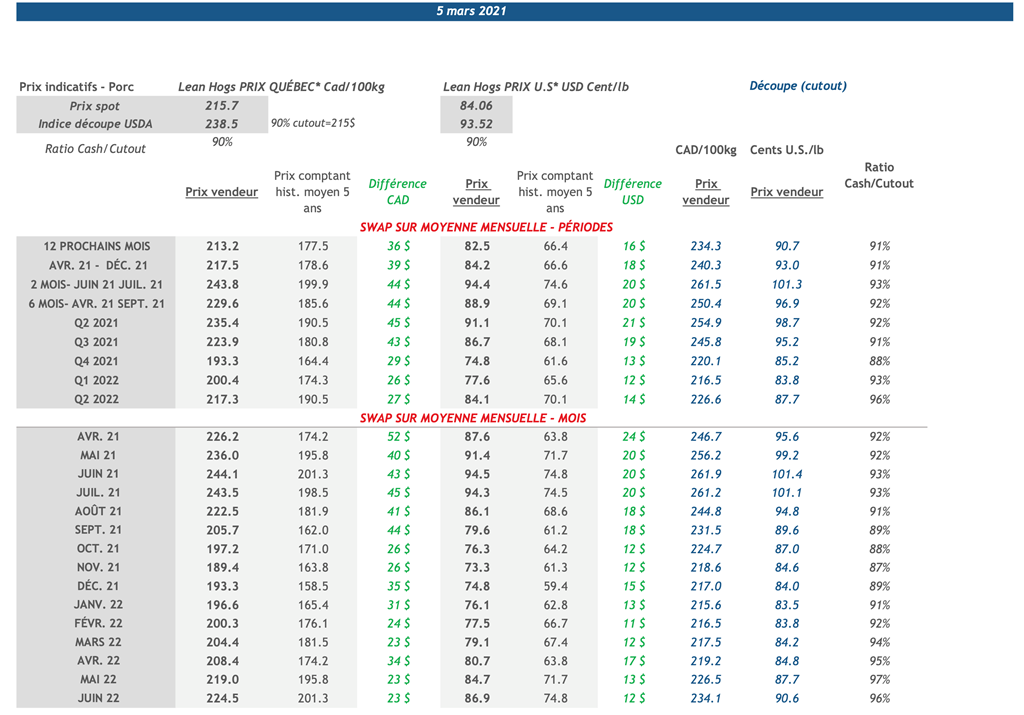This screenshot has height=715, width=1024.
Task: Click the red "SWAP SUR MOYENNE MENSUELLE - MOIS" heading
Action: click(472, 417)
